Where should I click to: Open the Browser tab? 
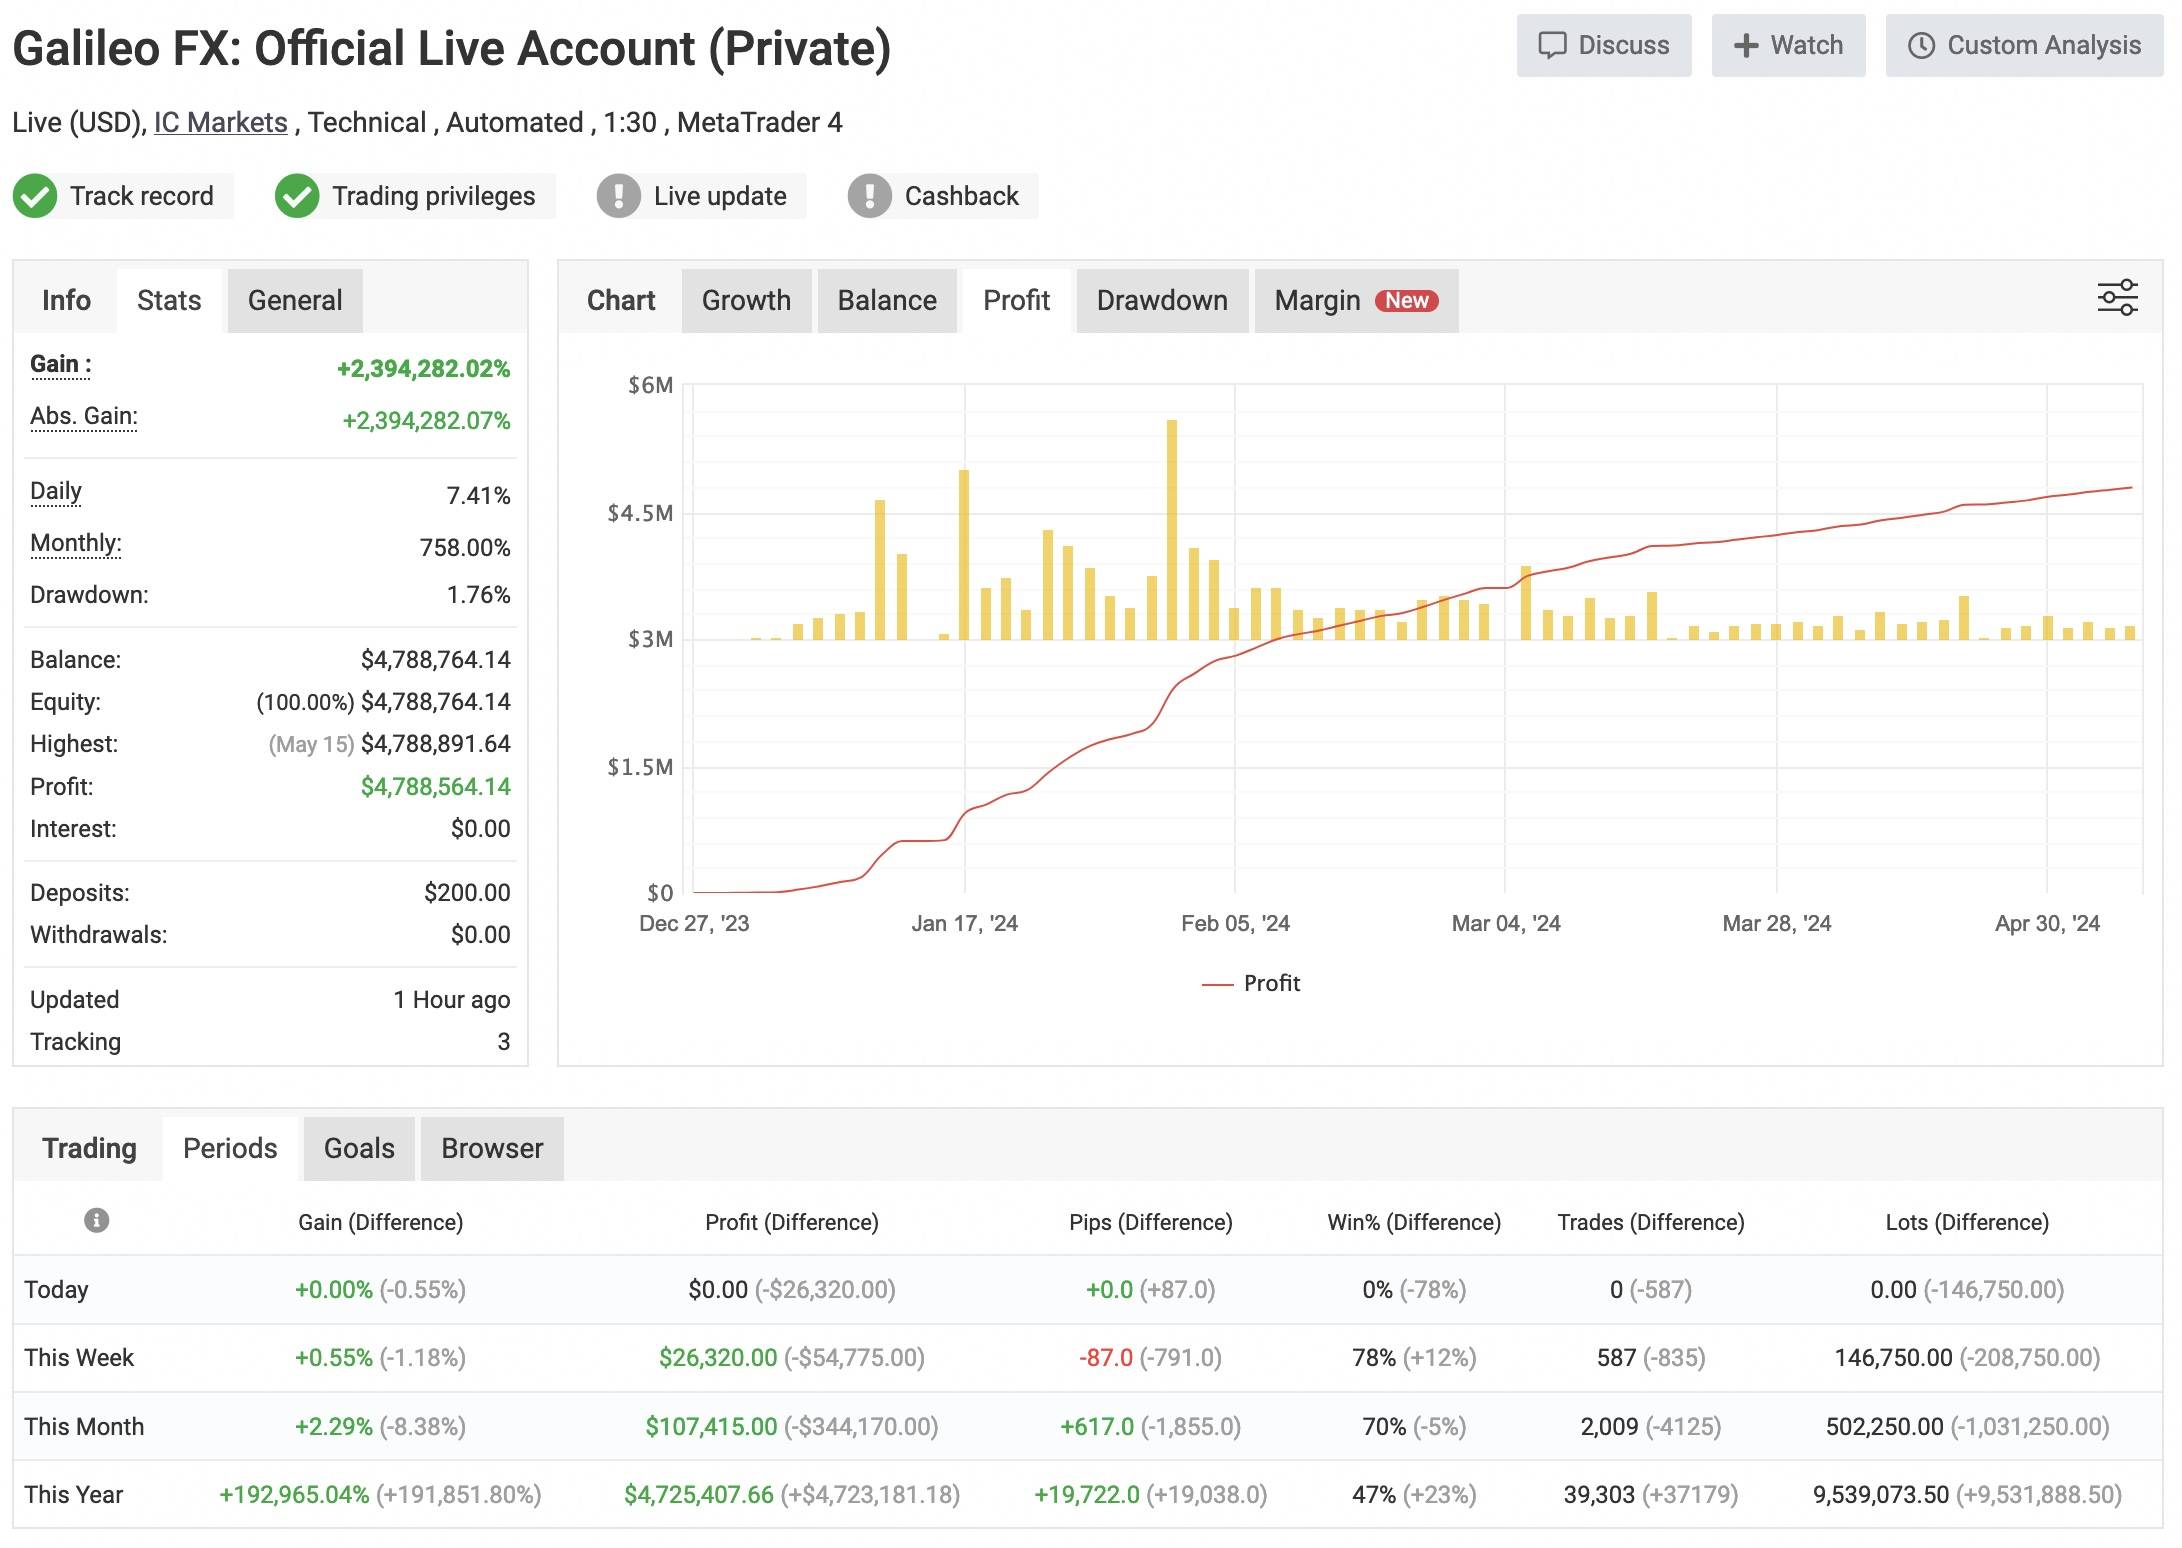(492, 1148)
